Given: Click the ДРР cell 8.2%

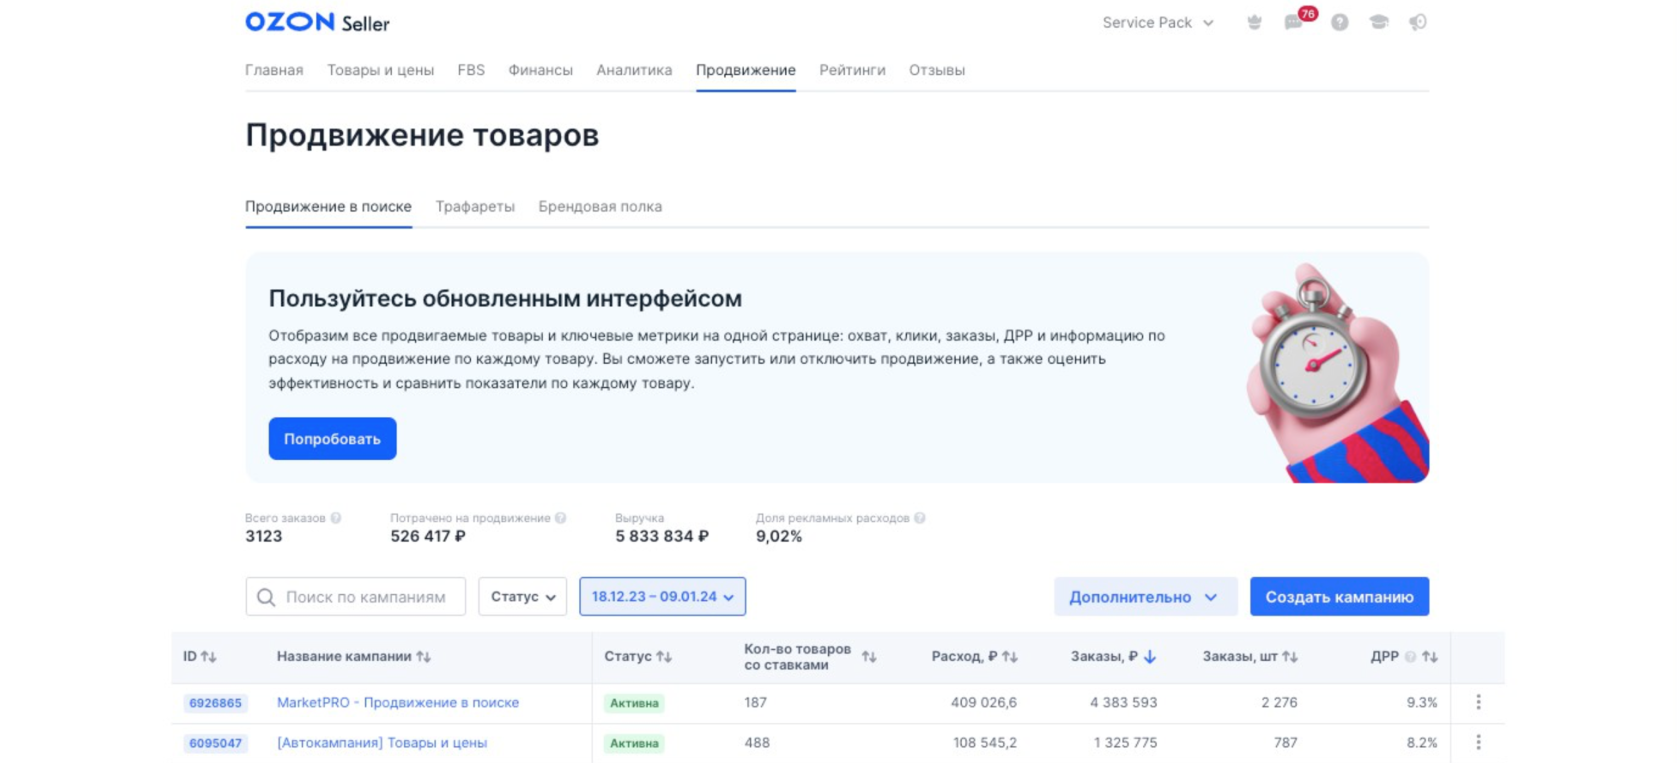Looking at the screenshot, I should pyautogui.click(x=1422, y=742).
